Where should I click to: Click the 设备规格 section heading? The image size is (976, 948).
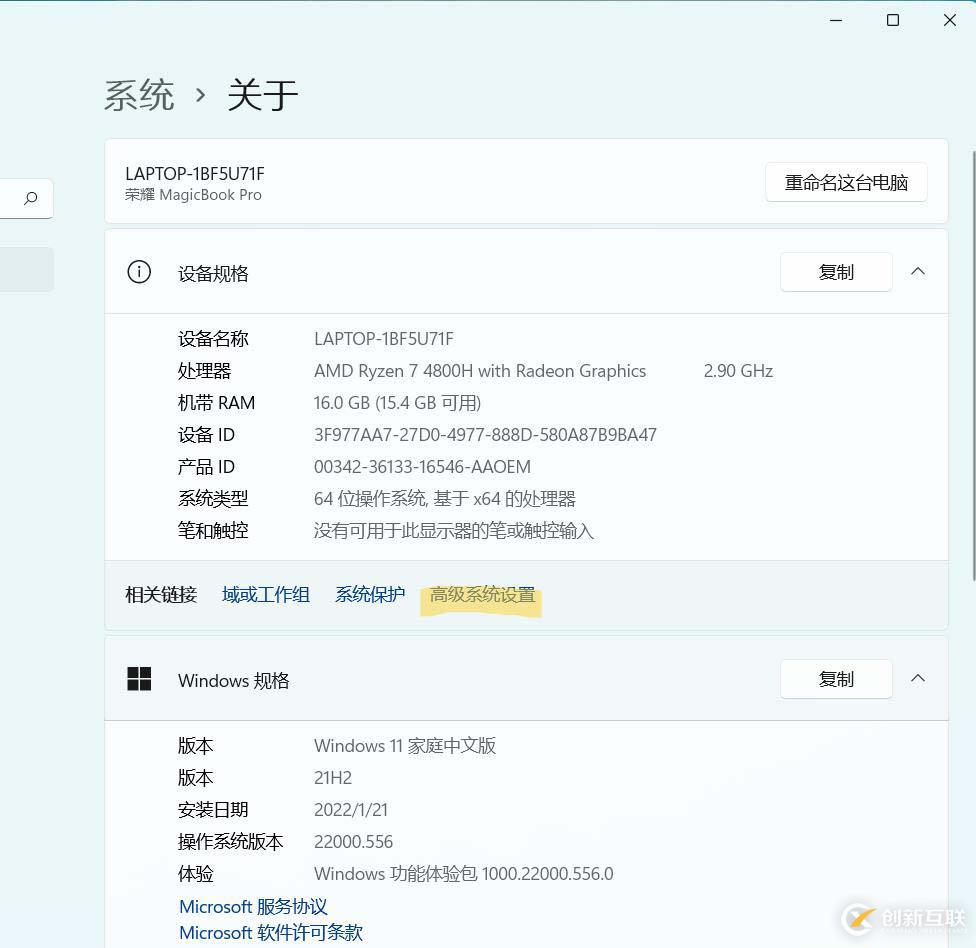(213, 273)
